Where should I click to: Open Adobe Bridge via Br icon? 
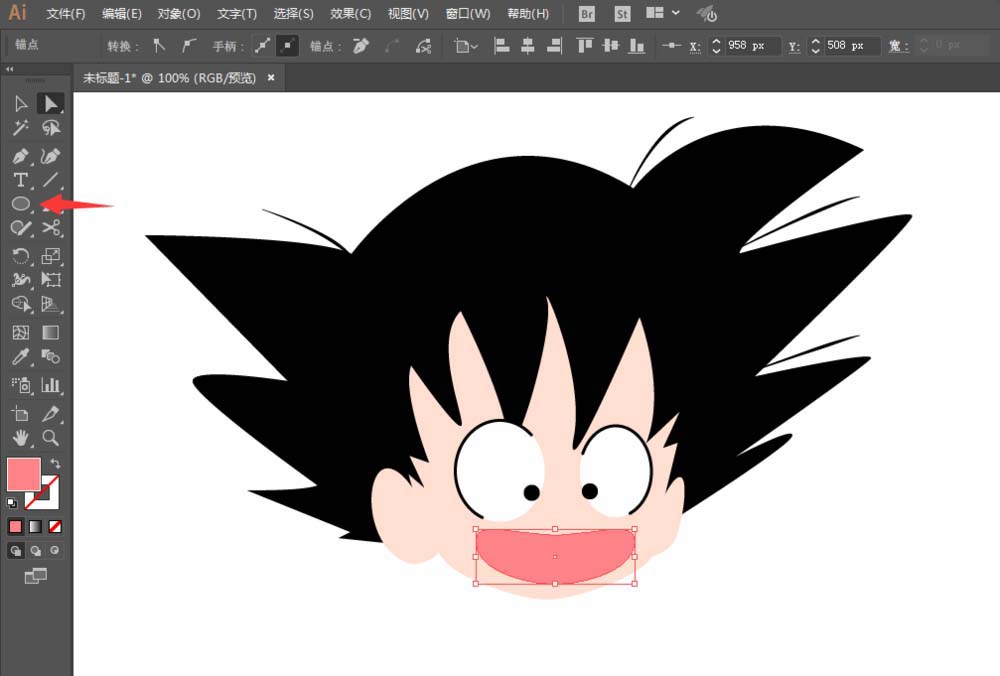(x=587, y=13)
